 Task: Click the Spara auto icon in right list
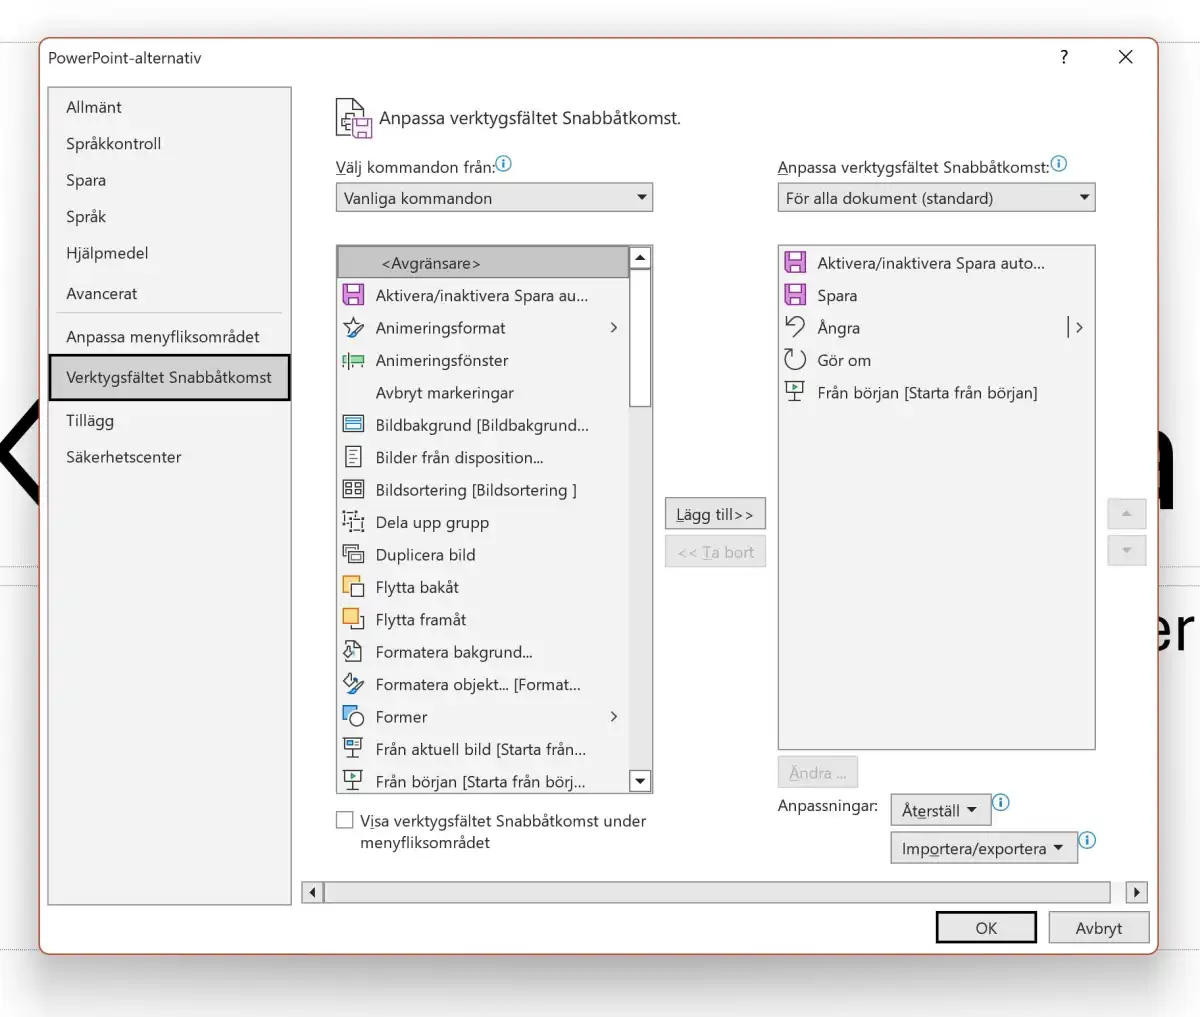795,263
